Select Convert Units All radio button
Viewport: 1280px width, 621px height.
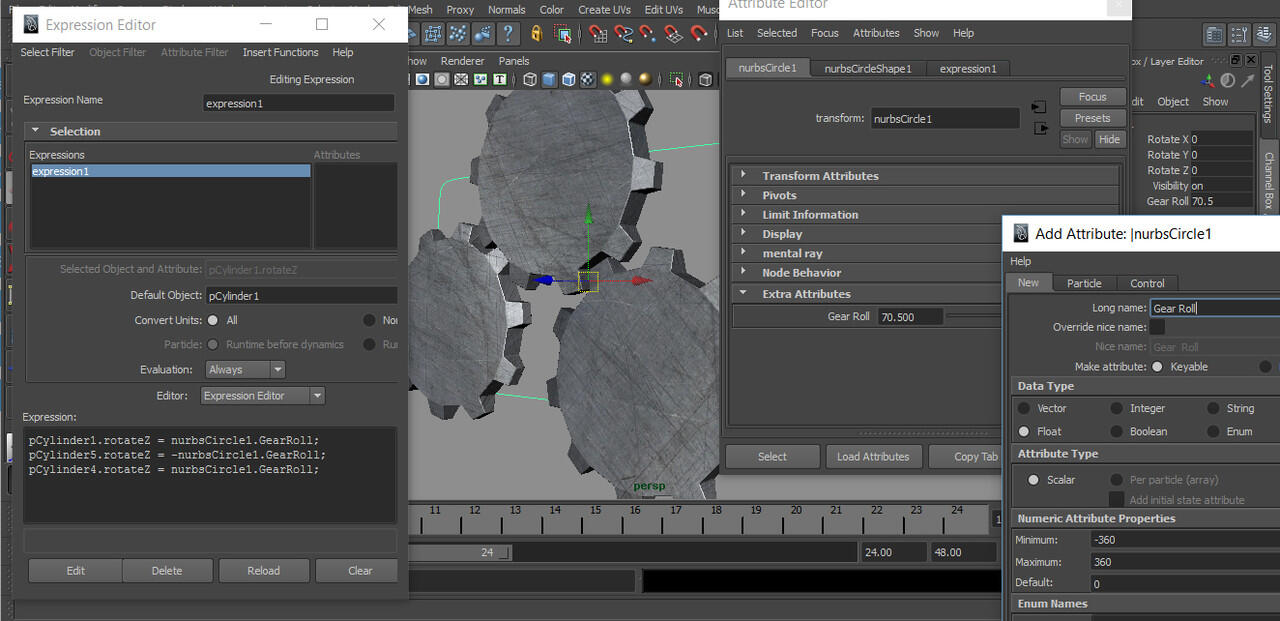pos(213,320)
